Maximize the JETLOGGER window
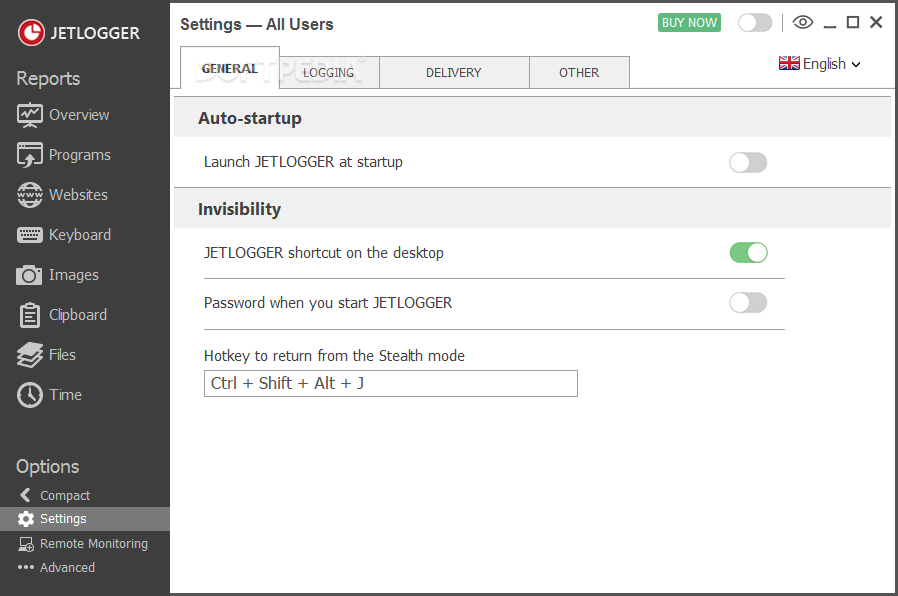Screen dimensions: 898x596 tap(853, 22)
